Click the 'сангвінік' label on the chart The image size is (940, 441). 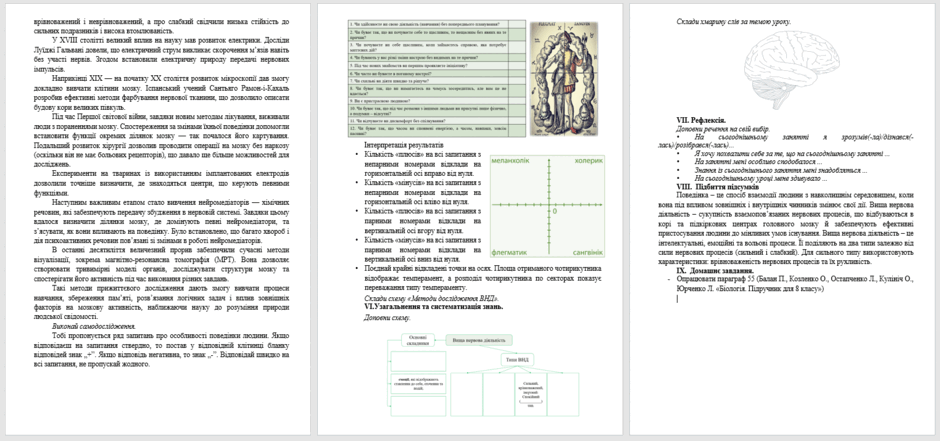(x=586, y=253)
